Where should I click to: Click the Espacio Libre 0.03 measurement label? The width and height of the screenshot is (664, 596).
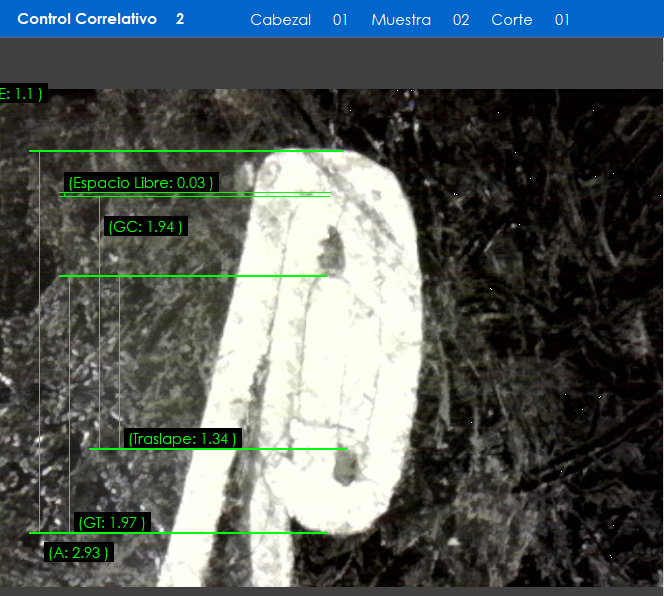[x=141, y=183]
